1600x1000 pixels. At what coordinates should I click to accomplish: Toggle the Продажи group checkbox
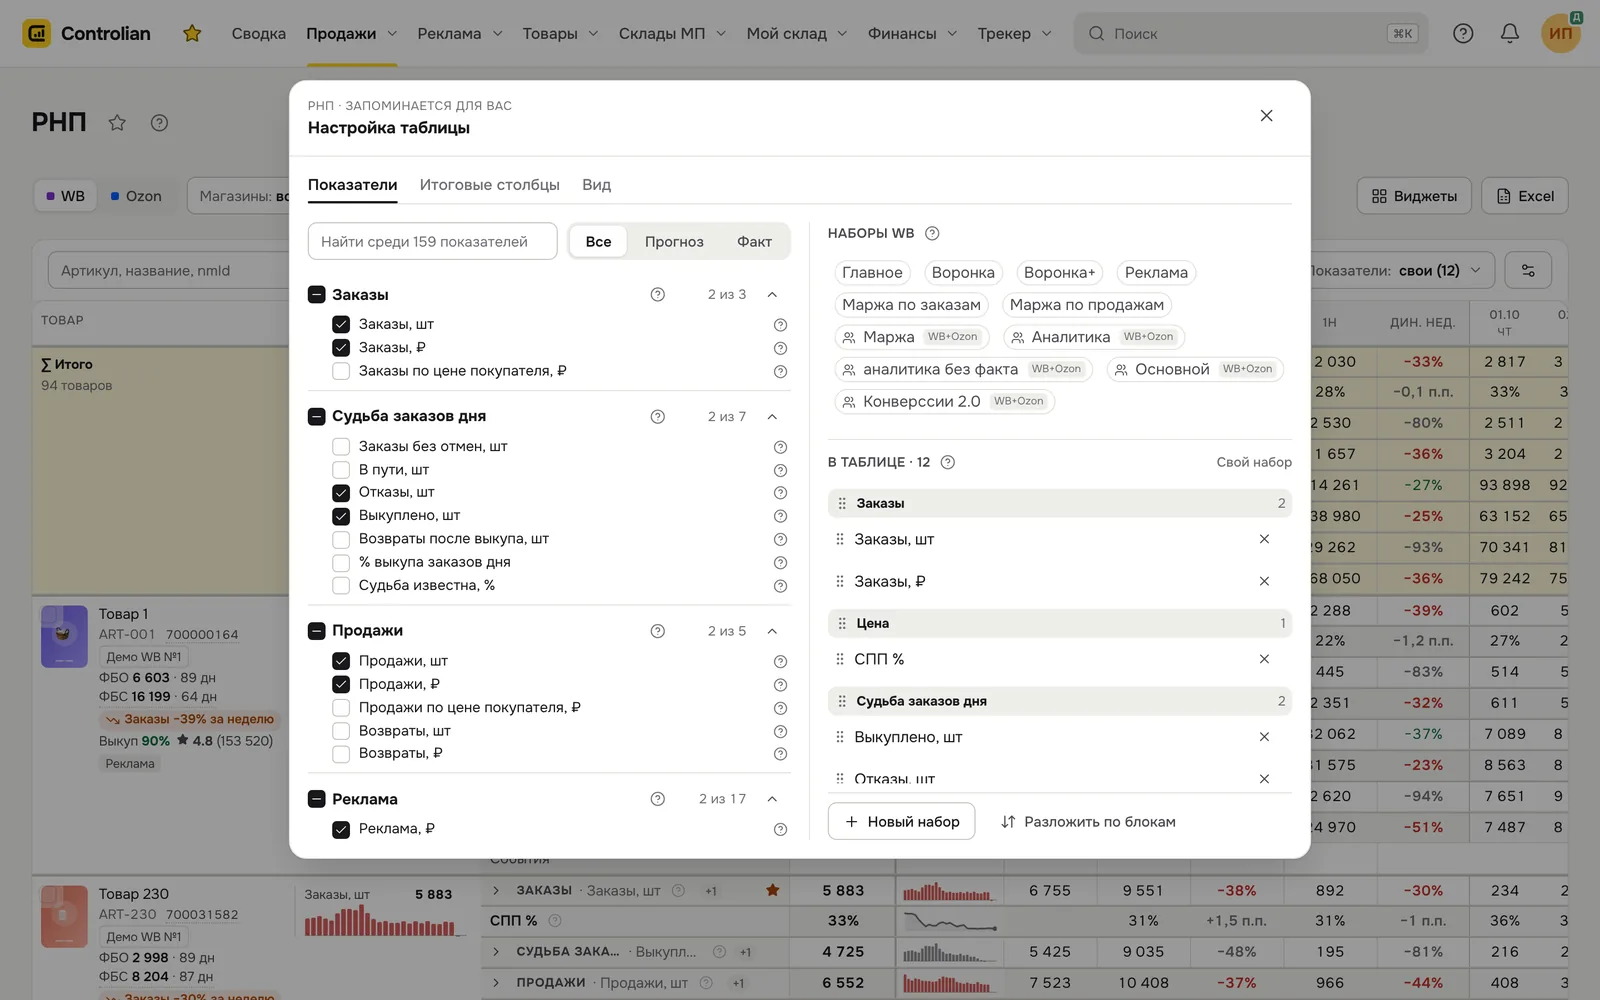[x=316, y=631]
